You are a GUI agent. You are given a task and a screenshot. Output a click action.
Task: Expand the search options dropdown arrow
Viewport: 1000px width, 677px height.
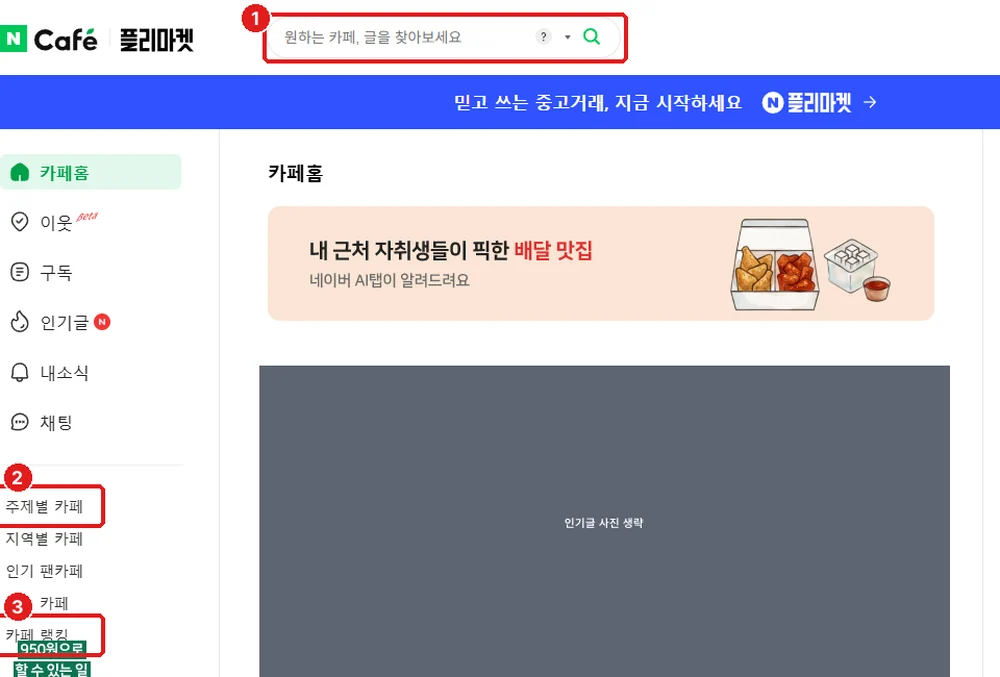tap(567, 37)
